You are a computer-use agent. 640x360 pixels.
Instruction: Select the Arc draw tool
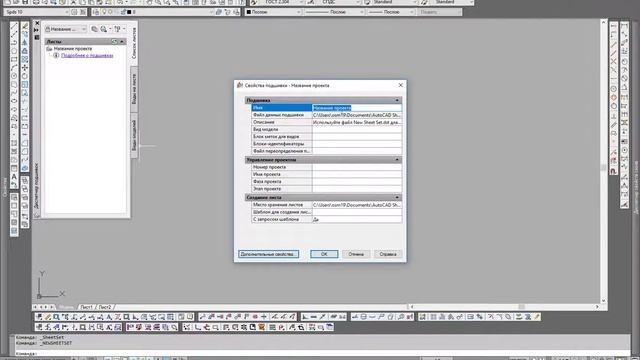[x=14, y=68]
